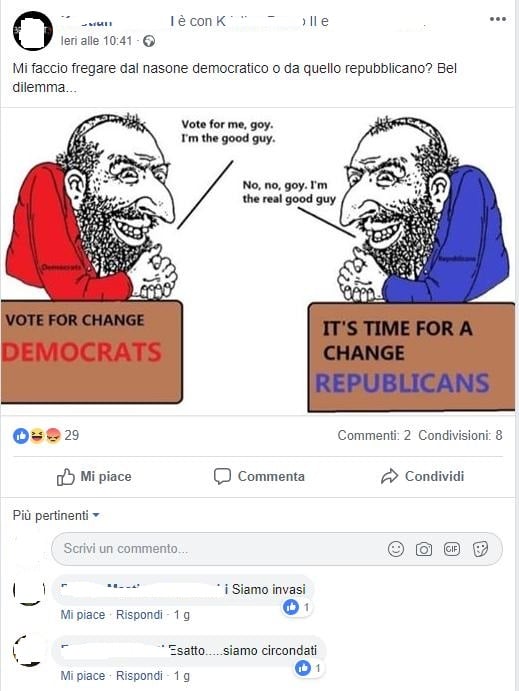Open the Commenti: 2 link

tap(374, 435)
